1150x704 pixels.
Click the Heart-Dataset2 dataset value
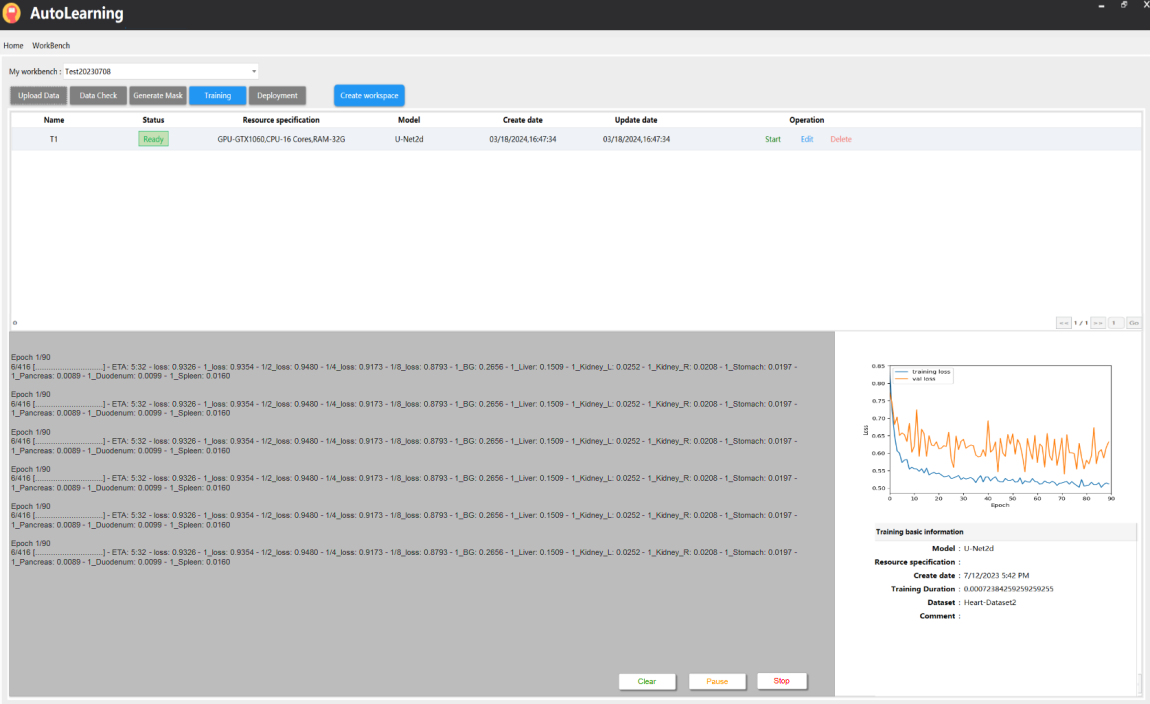click(x=989, y=603)
